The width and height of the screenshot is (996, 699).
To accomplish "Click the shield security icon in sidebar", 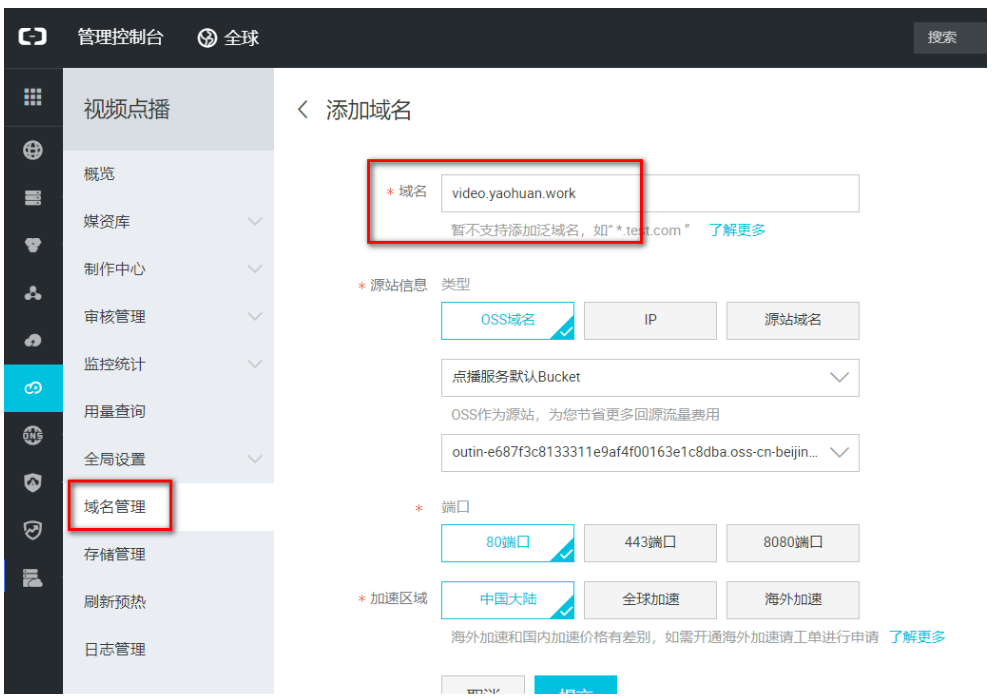I will click(33, 483).
